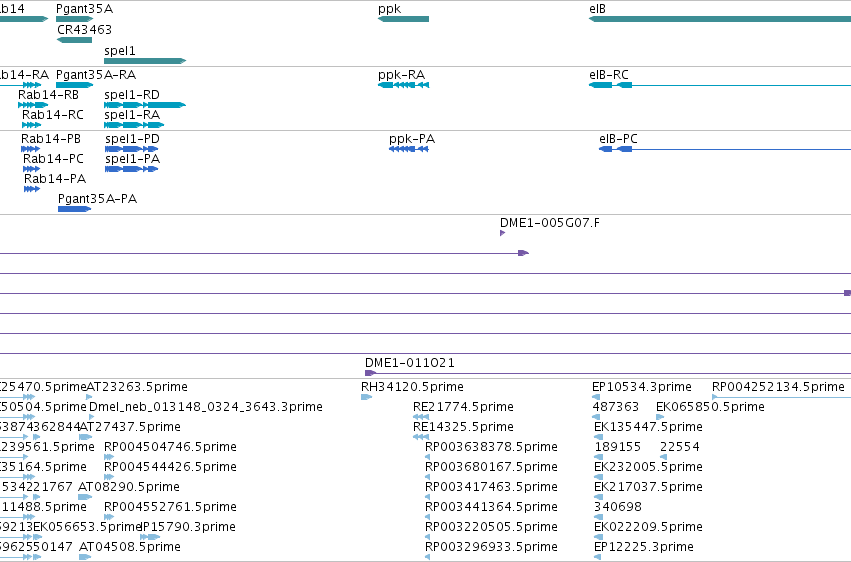
Task: Select the elB gene feature
Action: pyautogui.click(x=720, y=19)
